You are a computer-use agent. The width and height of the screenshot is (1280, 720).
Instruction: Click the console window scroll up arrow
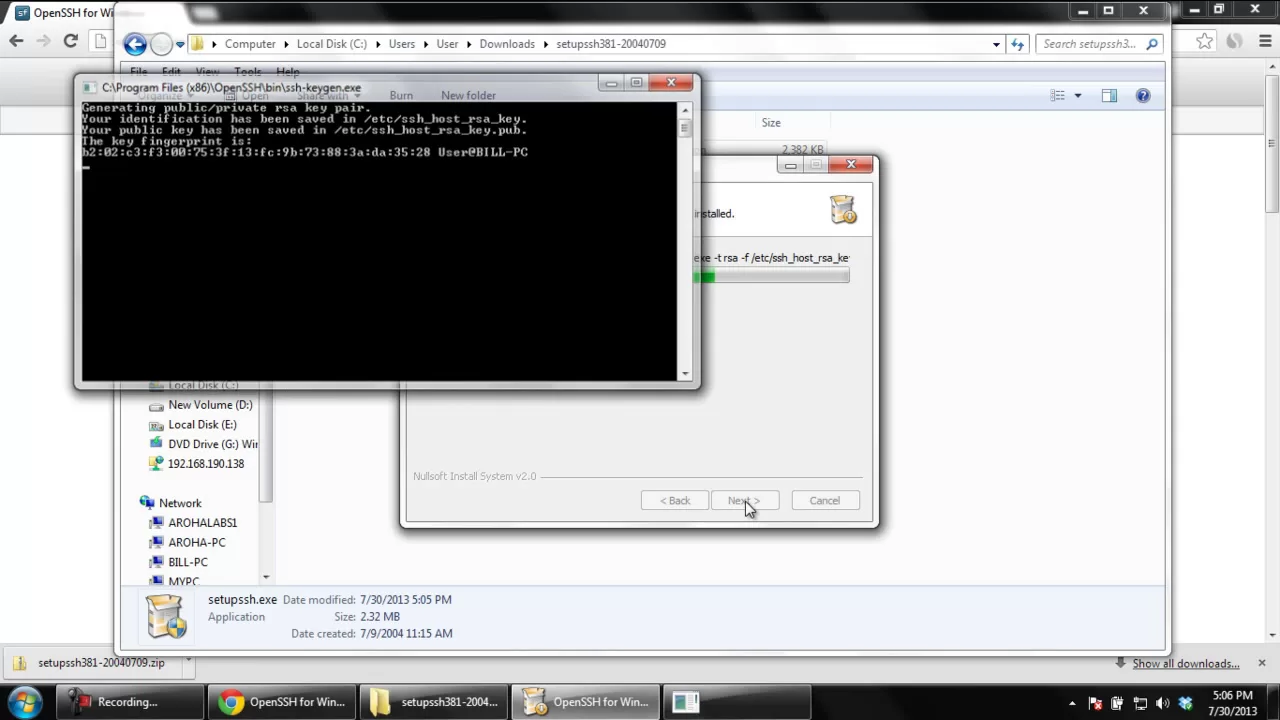pyautogui.click(x=685, y=108)
